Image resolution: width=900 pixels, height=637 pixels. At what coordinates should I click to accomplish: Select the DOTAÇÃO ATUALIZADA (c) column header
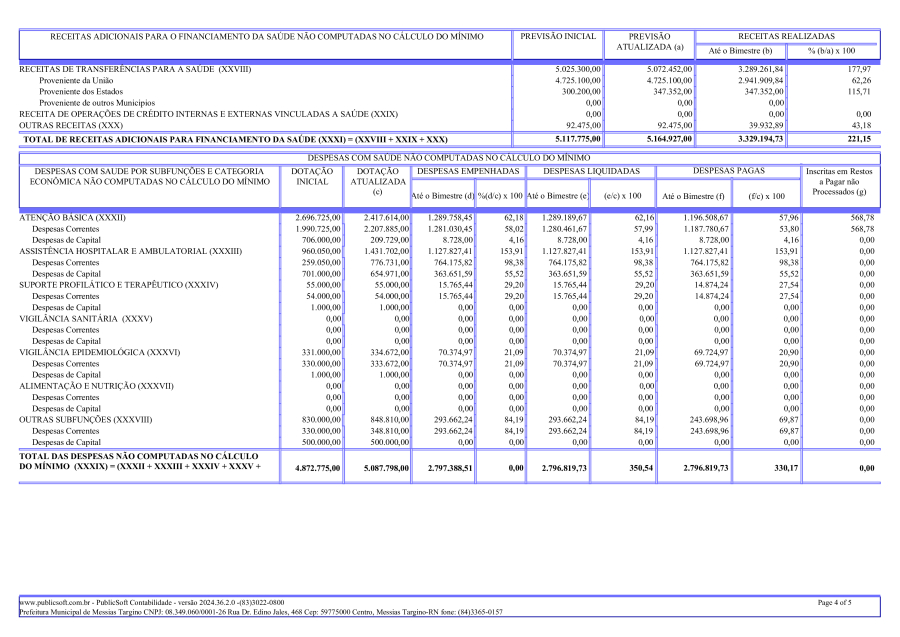coord(377,182)
